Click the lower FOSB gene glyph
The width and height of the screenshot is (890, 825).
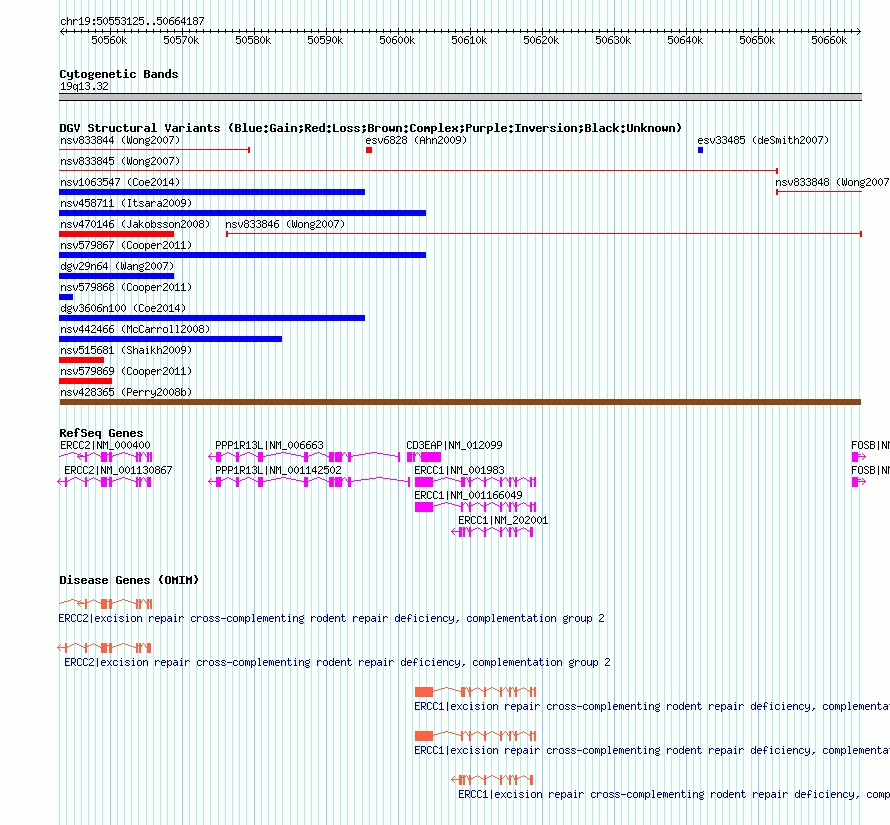click(858, 482)
